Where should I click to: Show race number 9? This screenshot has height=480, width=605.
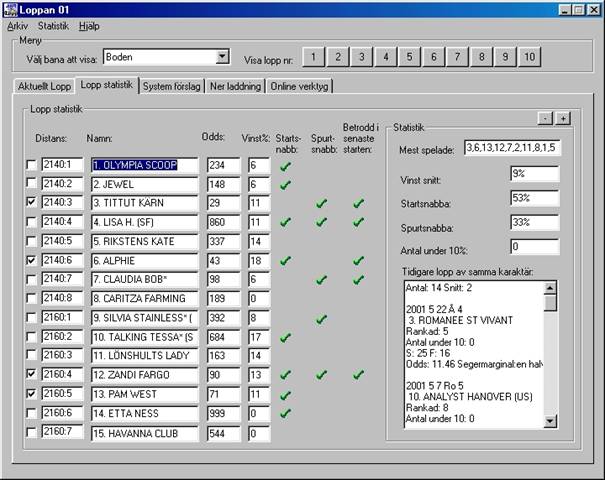pyautogui.click(x=505, y=57)
